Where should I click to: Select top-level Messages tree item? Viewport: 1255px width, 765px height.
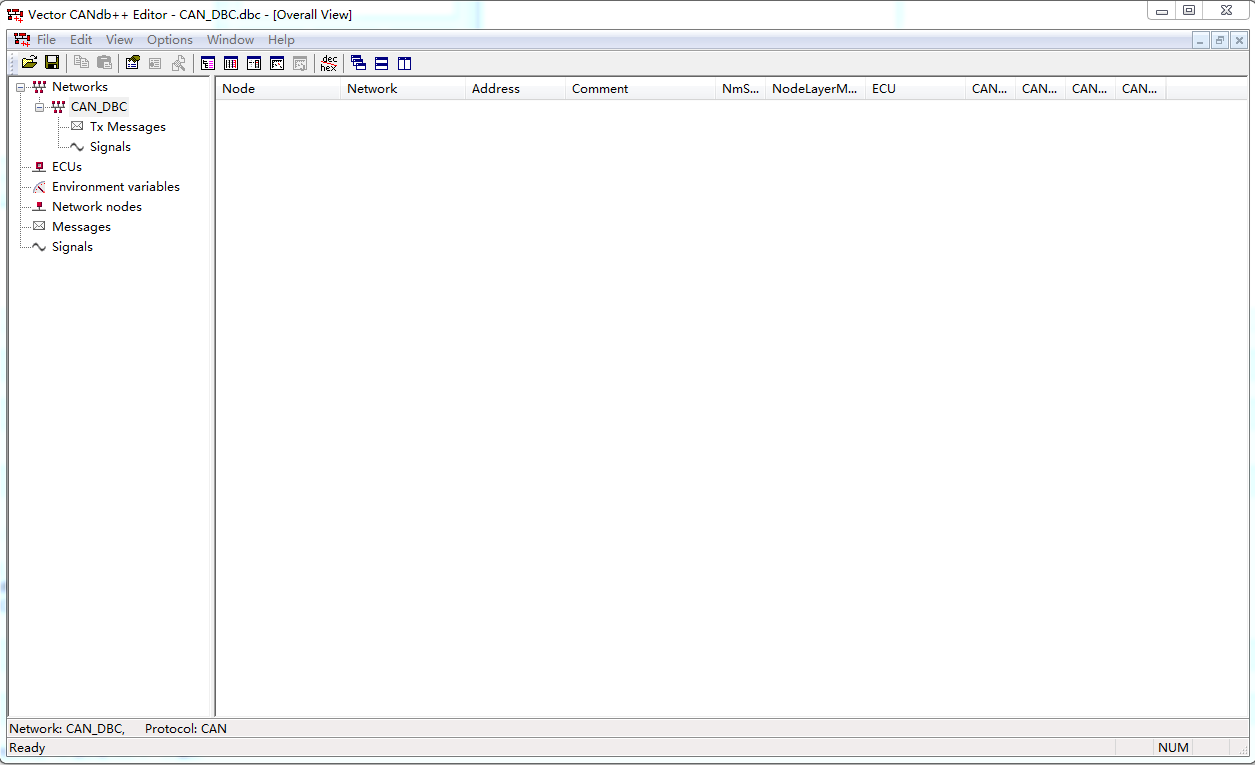pyautogui.click(x=81, y=227)
